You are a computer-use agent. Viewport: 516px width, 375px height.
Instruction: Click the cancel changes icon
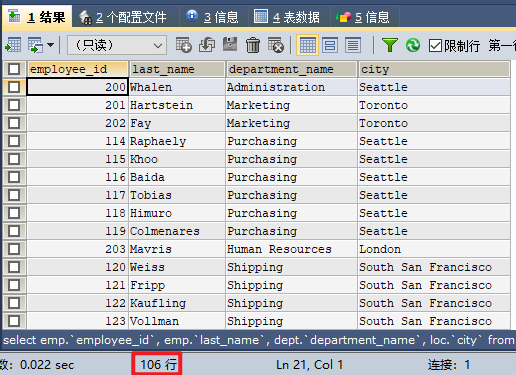[276, 45]
